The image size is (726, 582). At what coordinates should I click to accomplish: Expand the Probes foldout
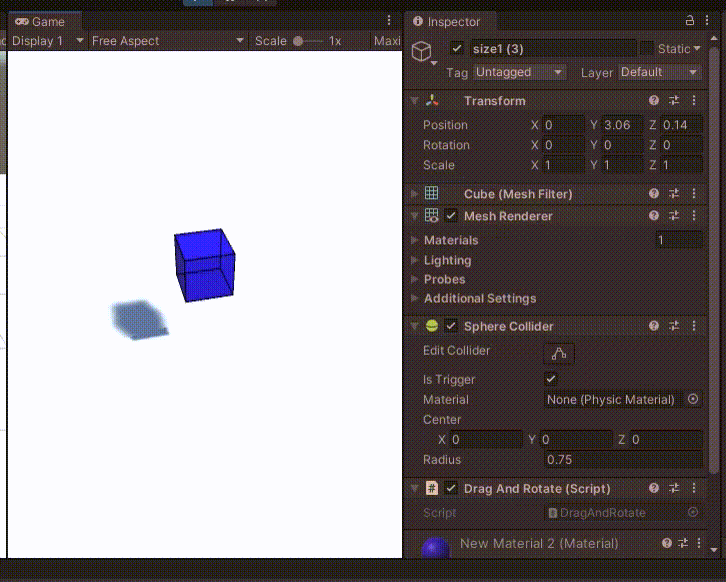415,279
